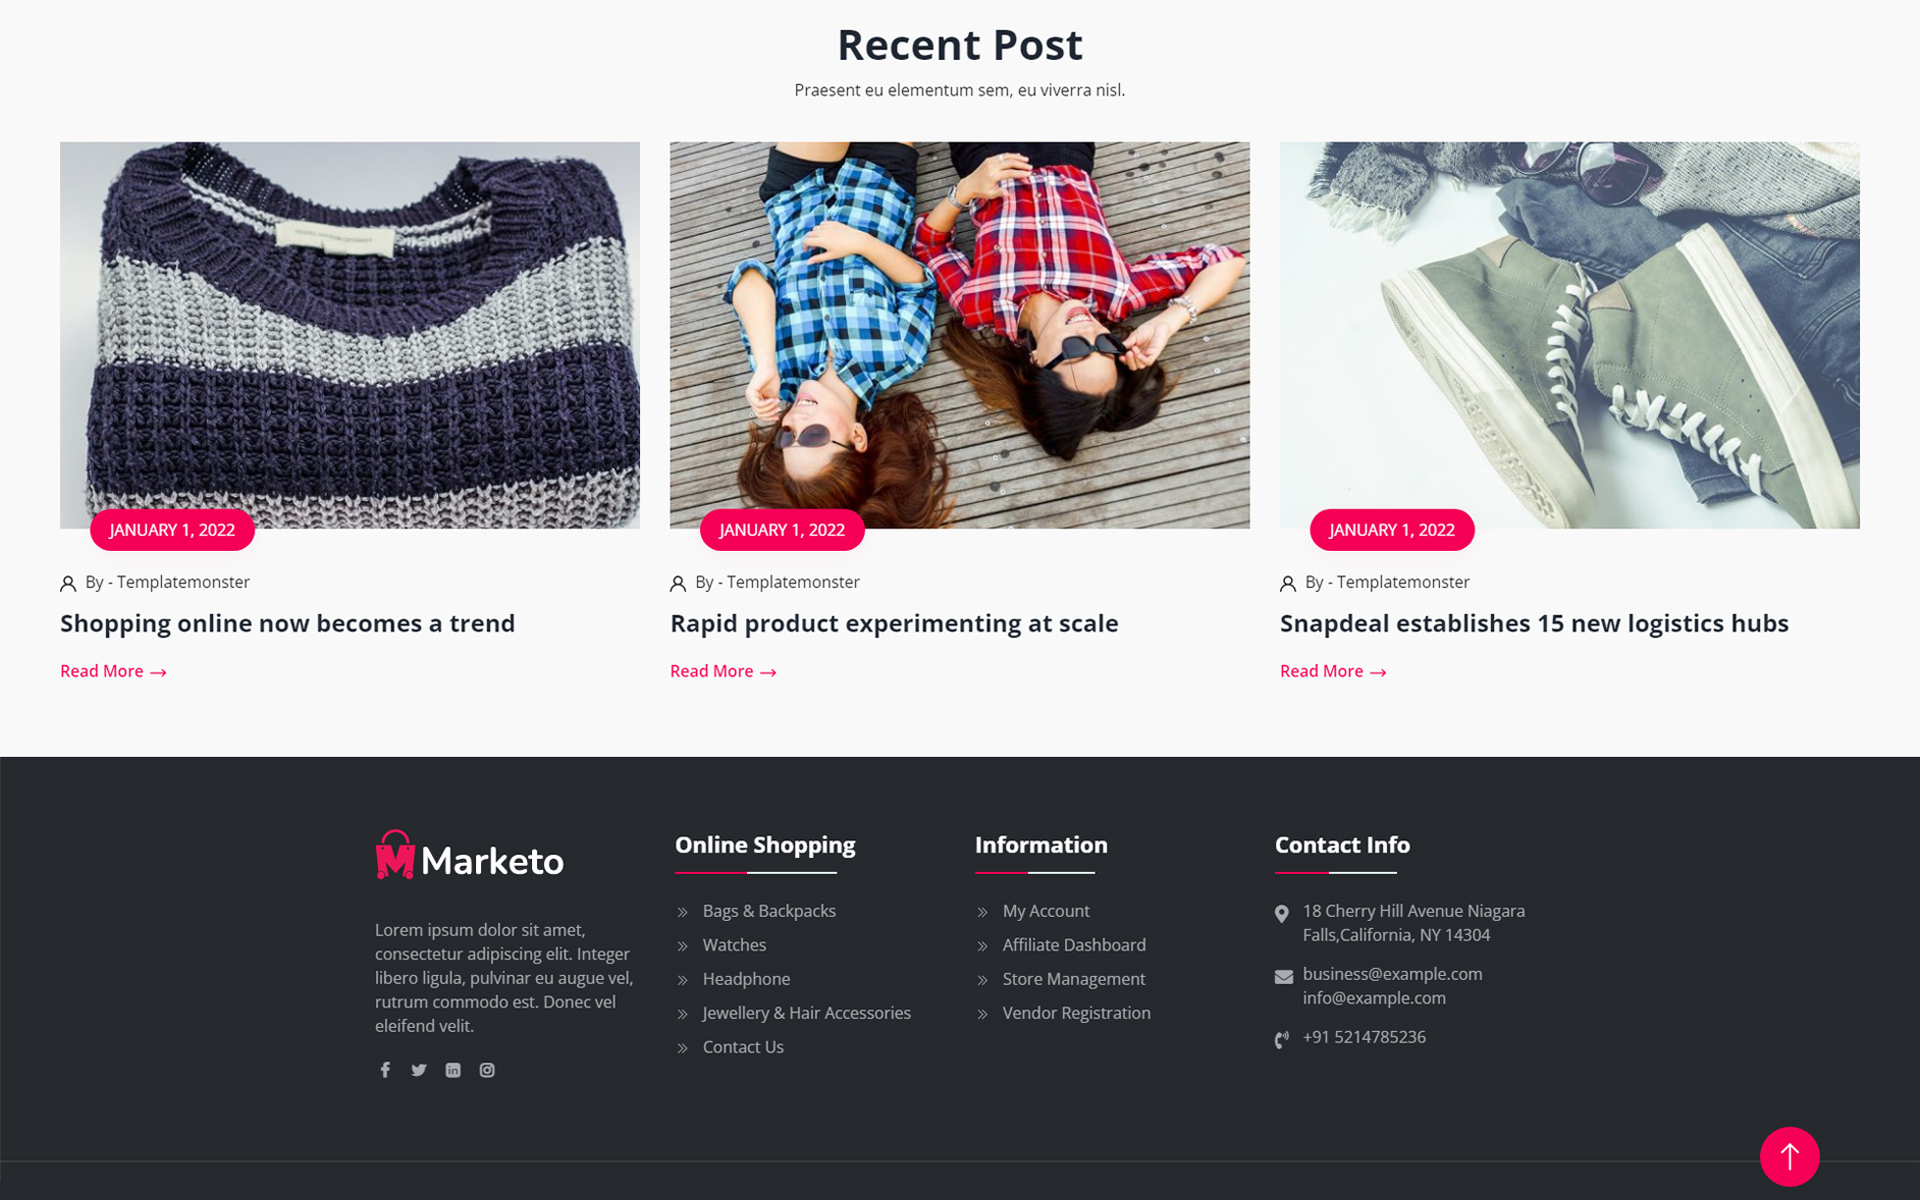Viewport: 1920px width, 1200px height.
Task: Open the Rapid product experimenting at scale title
Action: click(x=894, y=623)
